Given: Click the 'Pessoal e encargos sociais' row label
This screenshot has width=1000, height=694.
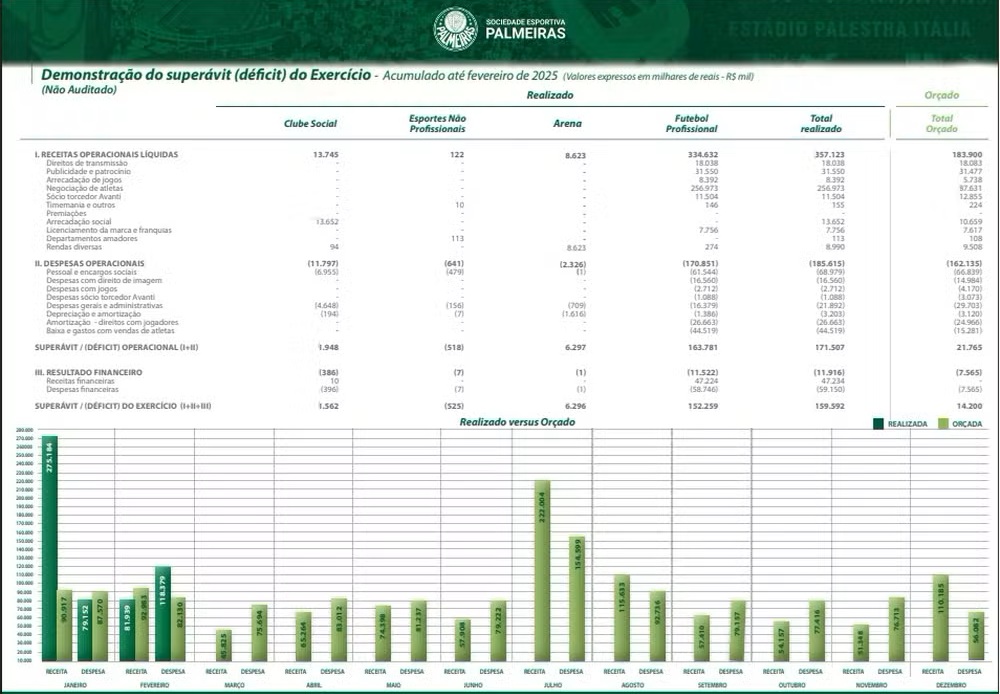Looking at the screenshot, I should coord(91,272).
